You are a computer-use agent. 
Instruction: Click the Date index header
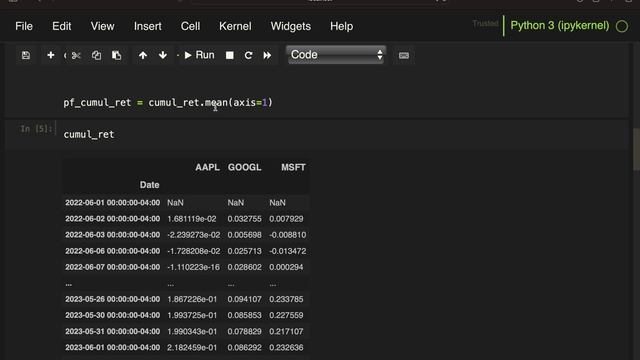pos(149,185)
